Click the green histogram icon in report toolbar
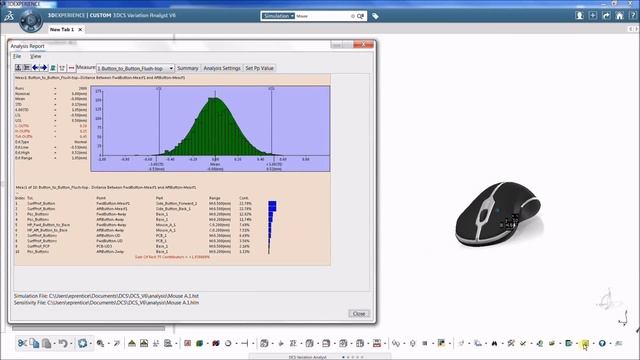 click(x=53, y=68)
